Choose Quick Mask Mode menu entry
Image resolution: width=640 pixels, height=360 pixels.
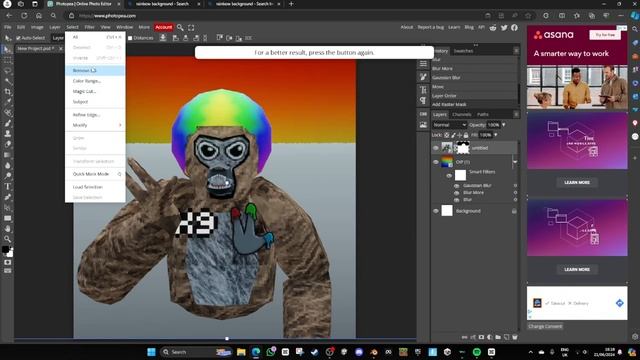[x=91, y=174]
